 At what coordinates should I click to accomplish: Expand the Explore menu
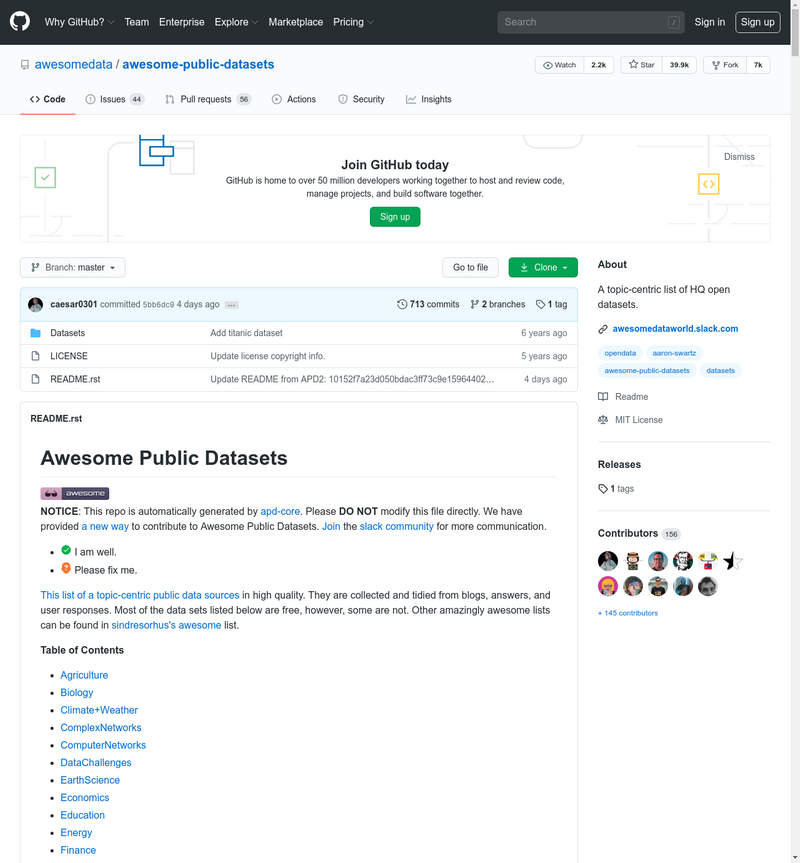pos(235,22)
